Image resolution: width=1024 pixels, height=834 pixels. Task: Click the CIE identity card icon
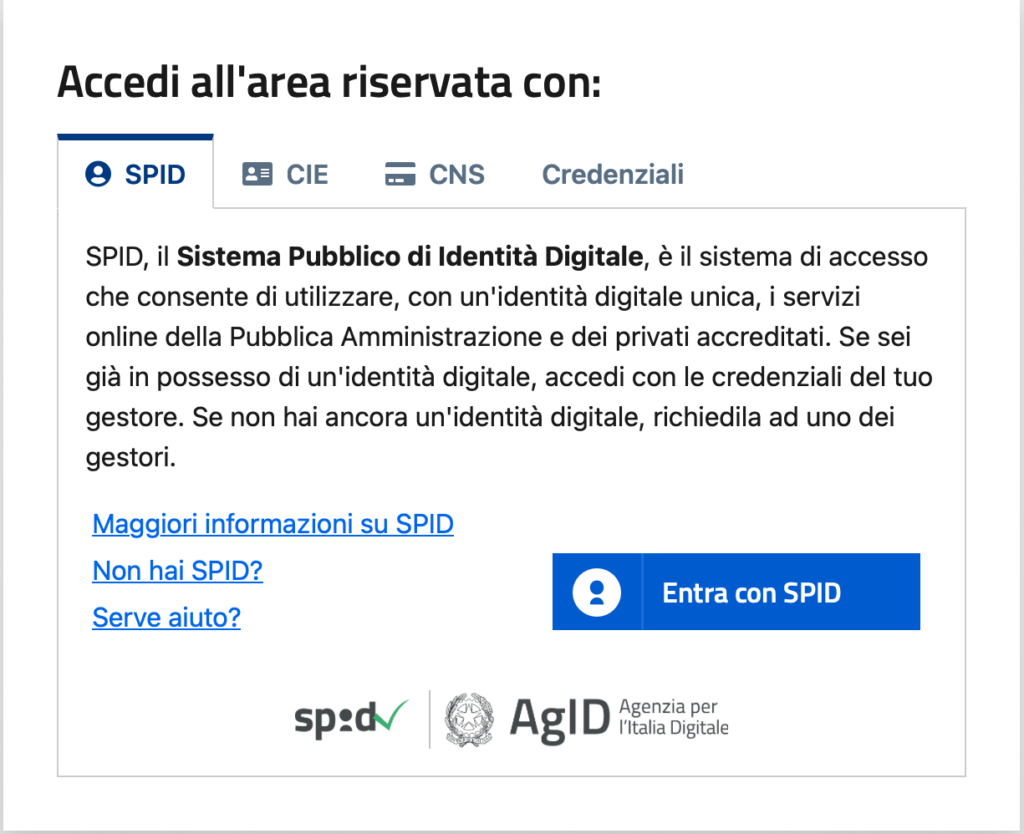[257, 174]
